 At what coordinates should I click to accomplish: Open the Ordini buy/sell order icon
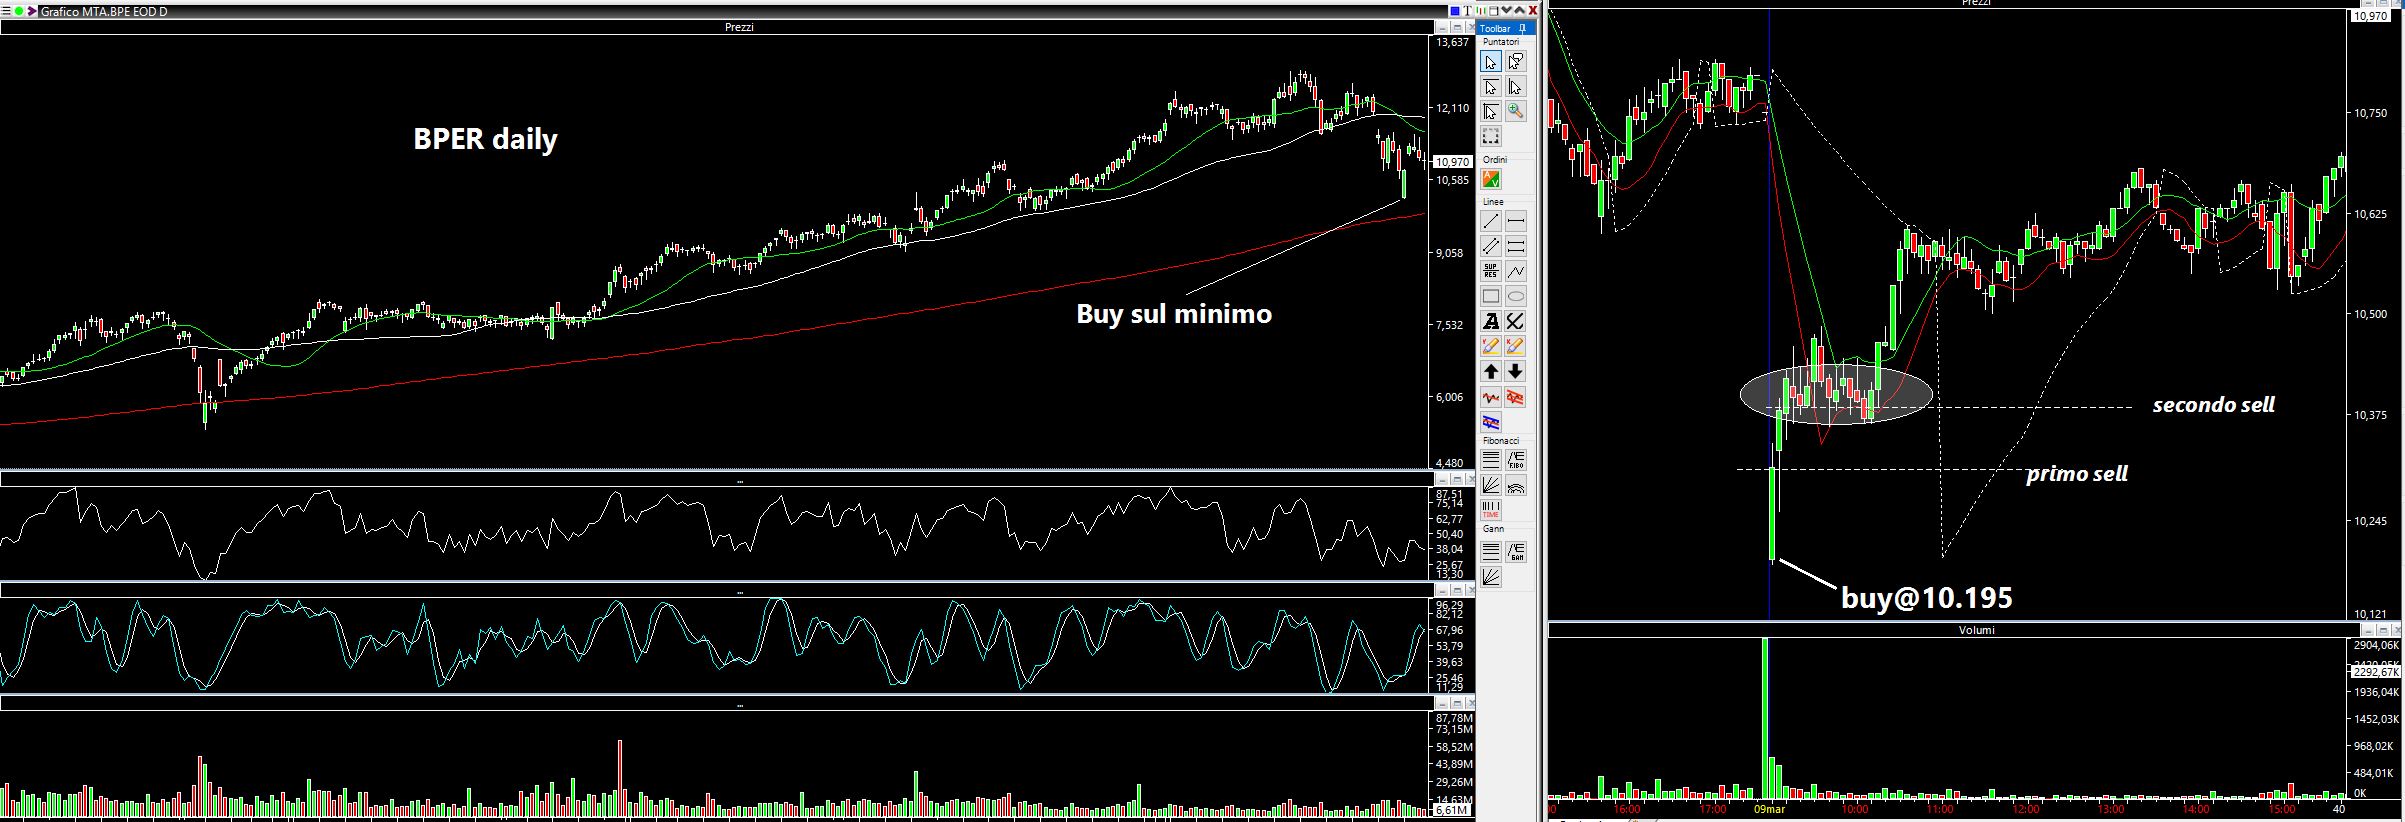[1490, 180]
